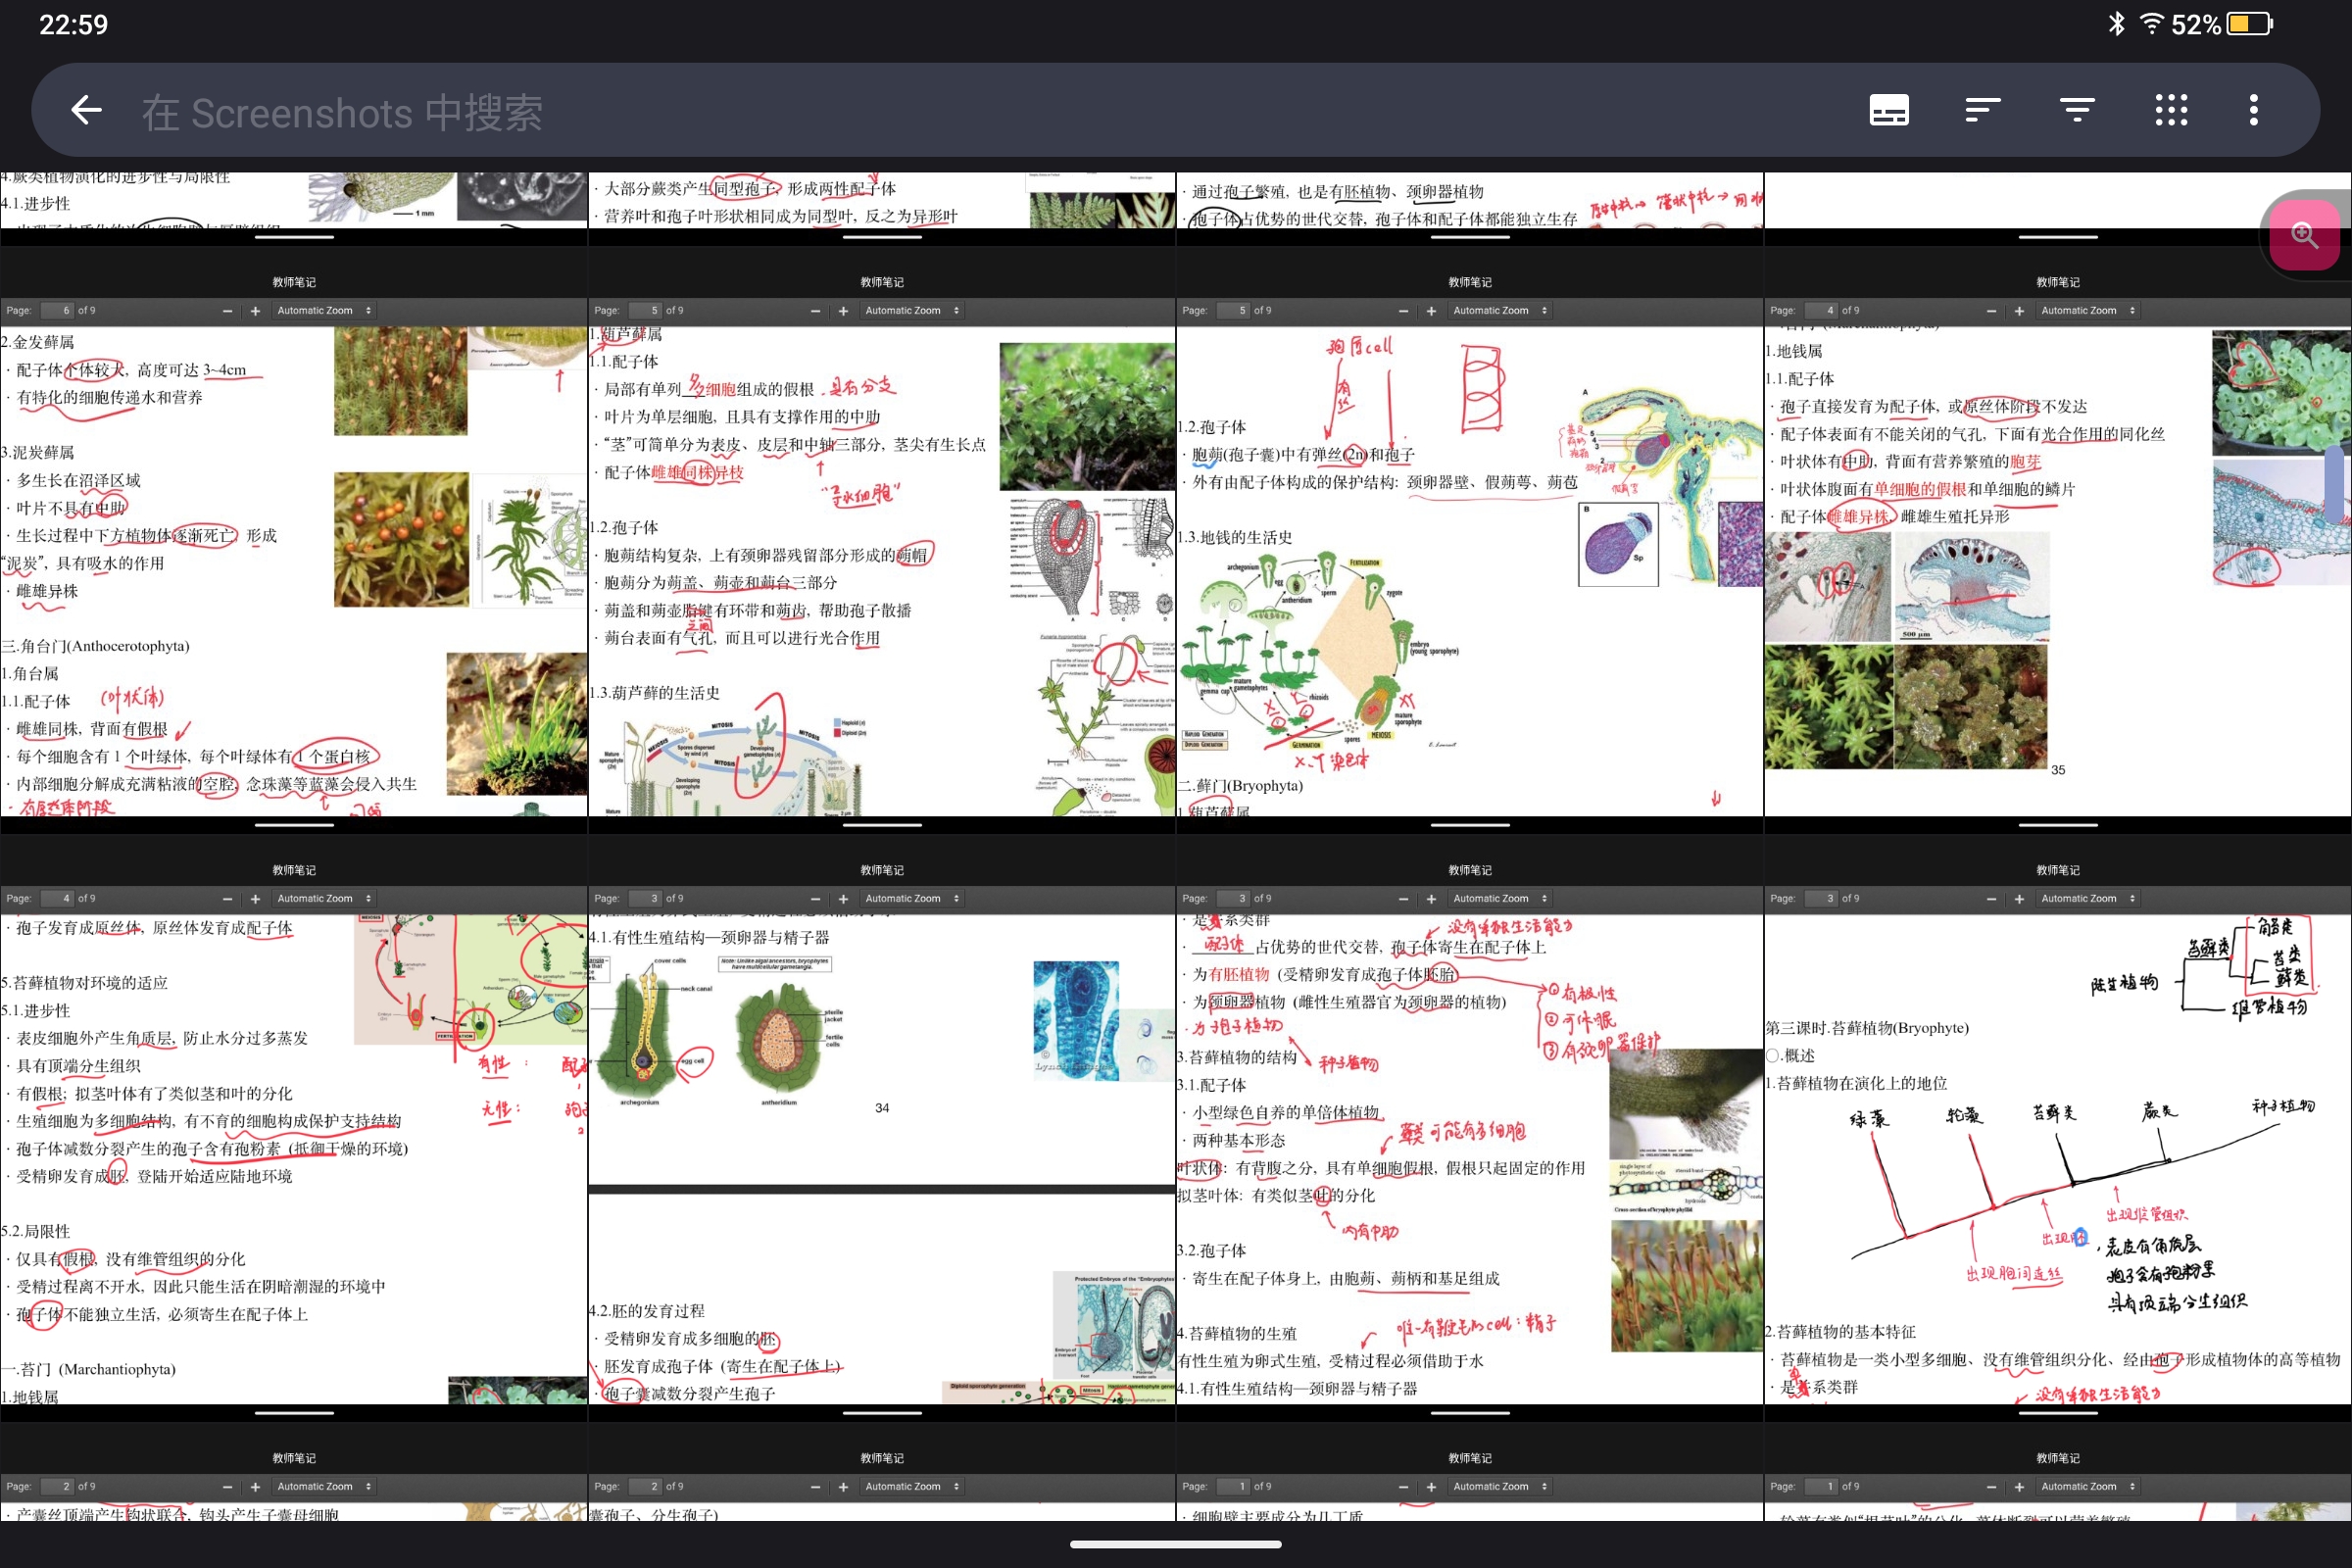This screenshot has width=2352, height=1568.
Task: Open the screenshot containing '苔藓植物的结构'
Action: [x=1470, y=1129]
